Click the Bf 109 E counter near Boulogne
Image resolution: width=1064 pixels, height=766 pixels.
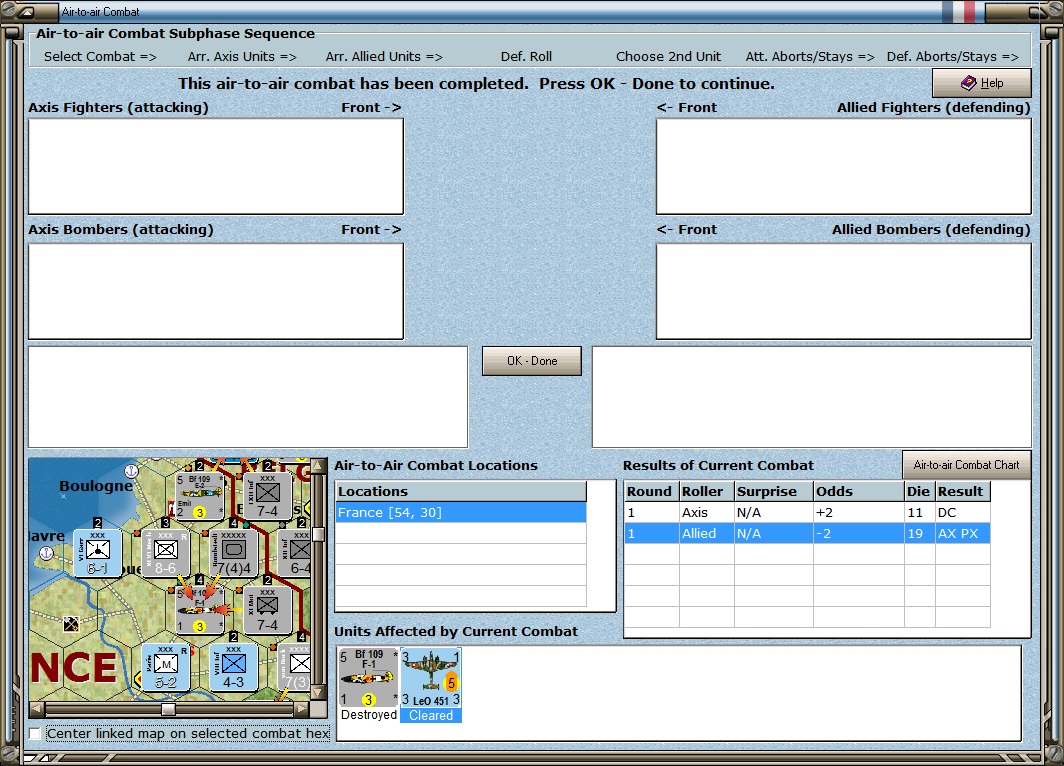click(x=200, y=496)
